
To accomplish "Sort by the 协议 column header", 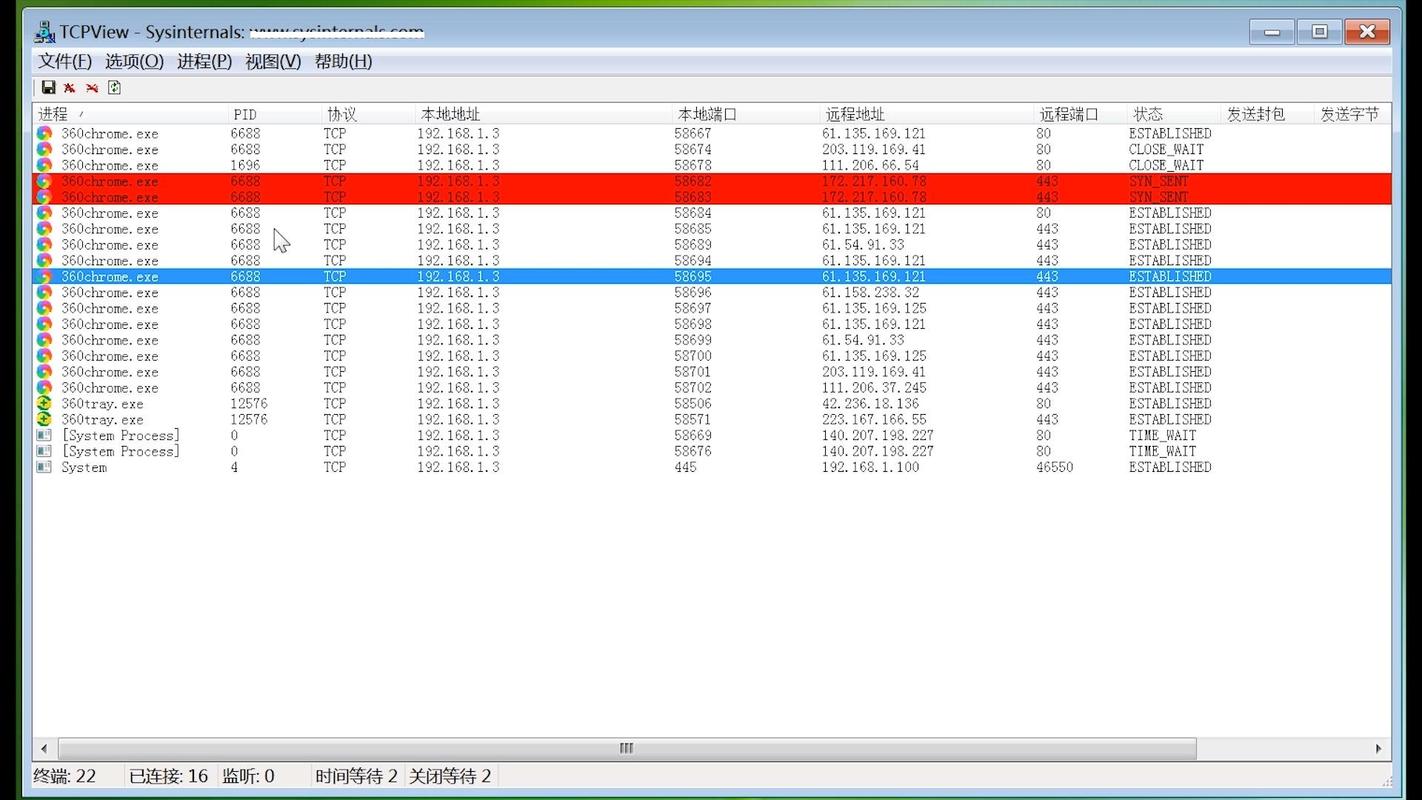I will tap(368, 114).
